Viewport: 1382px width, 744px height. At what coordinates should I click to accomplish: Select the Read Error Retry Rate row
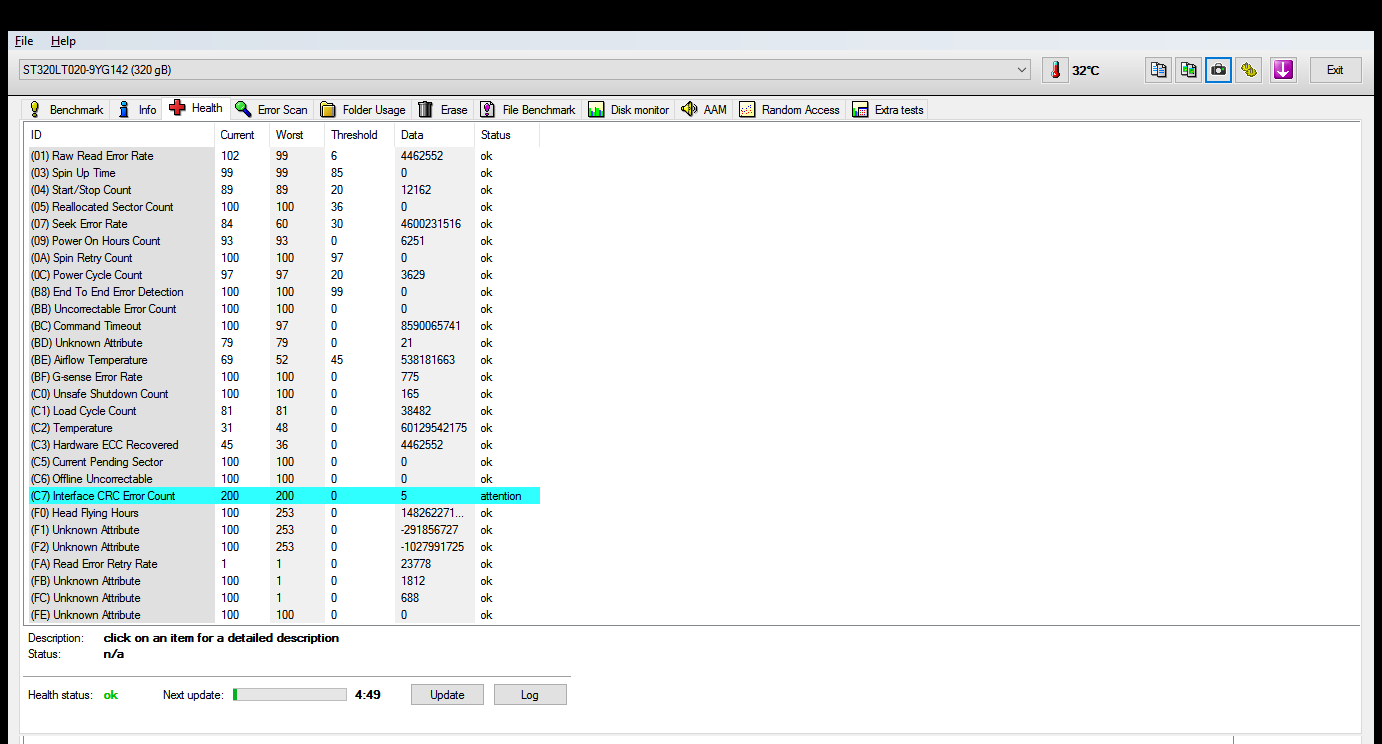pos(284,564)
